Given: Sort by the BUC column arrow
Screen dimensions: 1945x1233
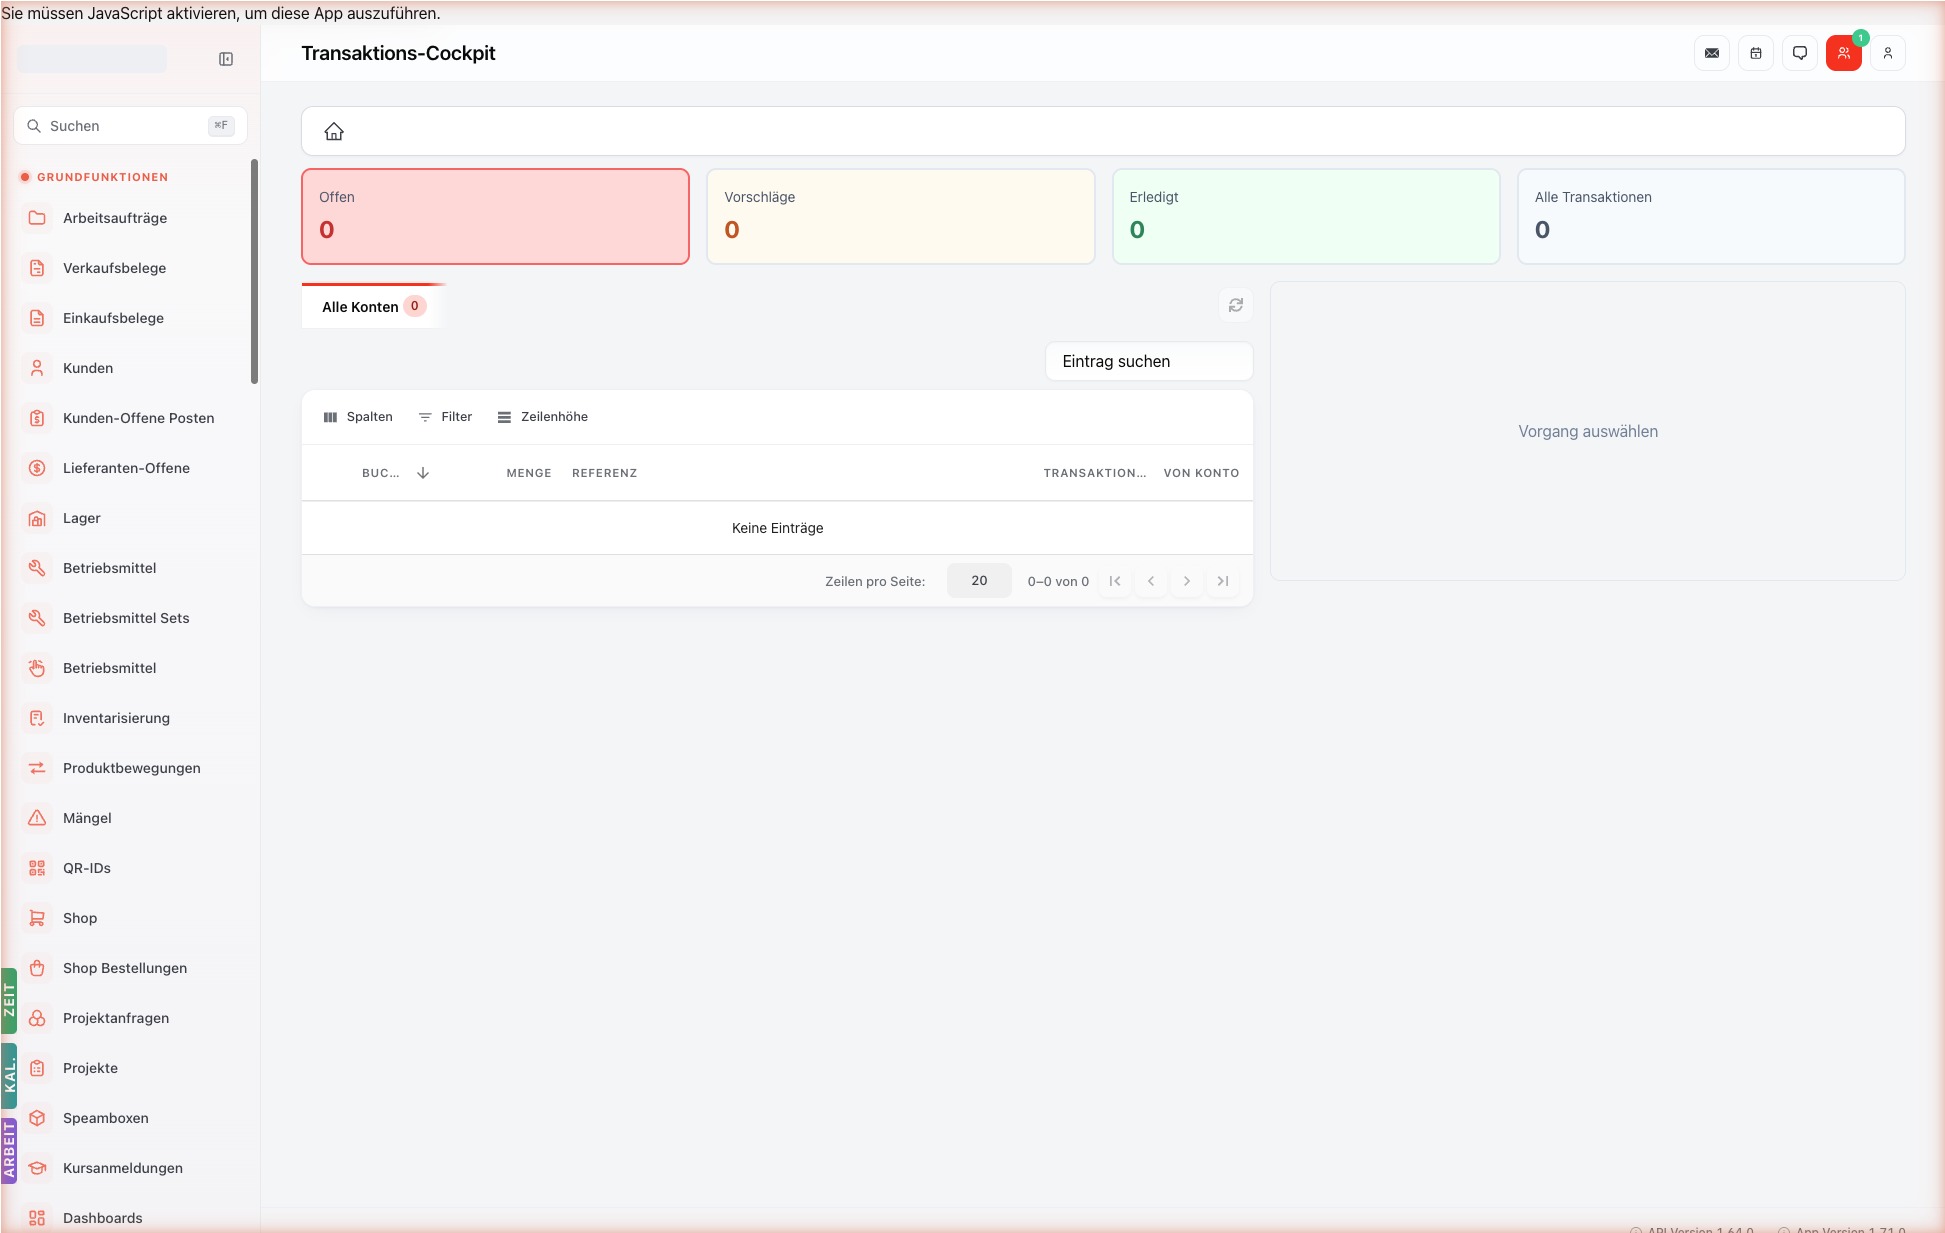Looking at the screenshot, I should [x=423, y=473].
